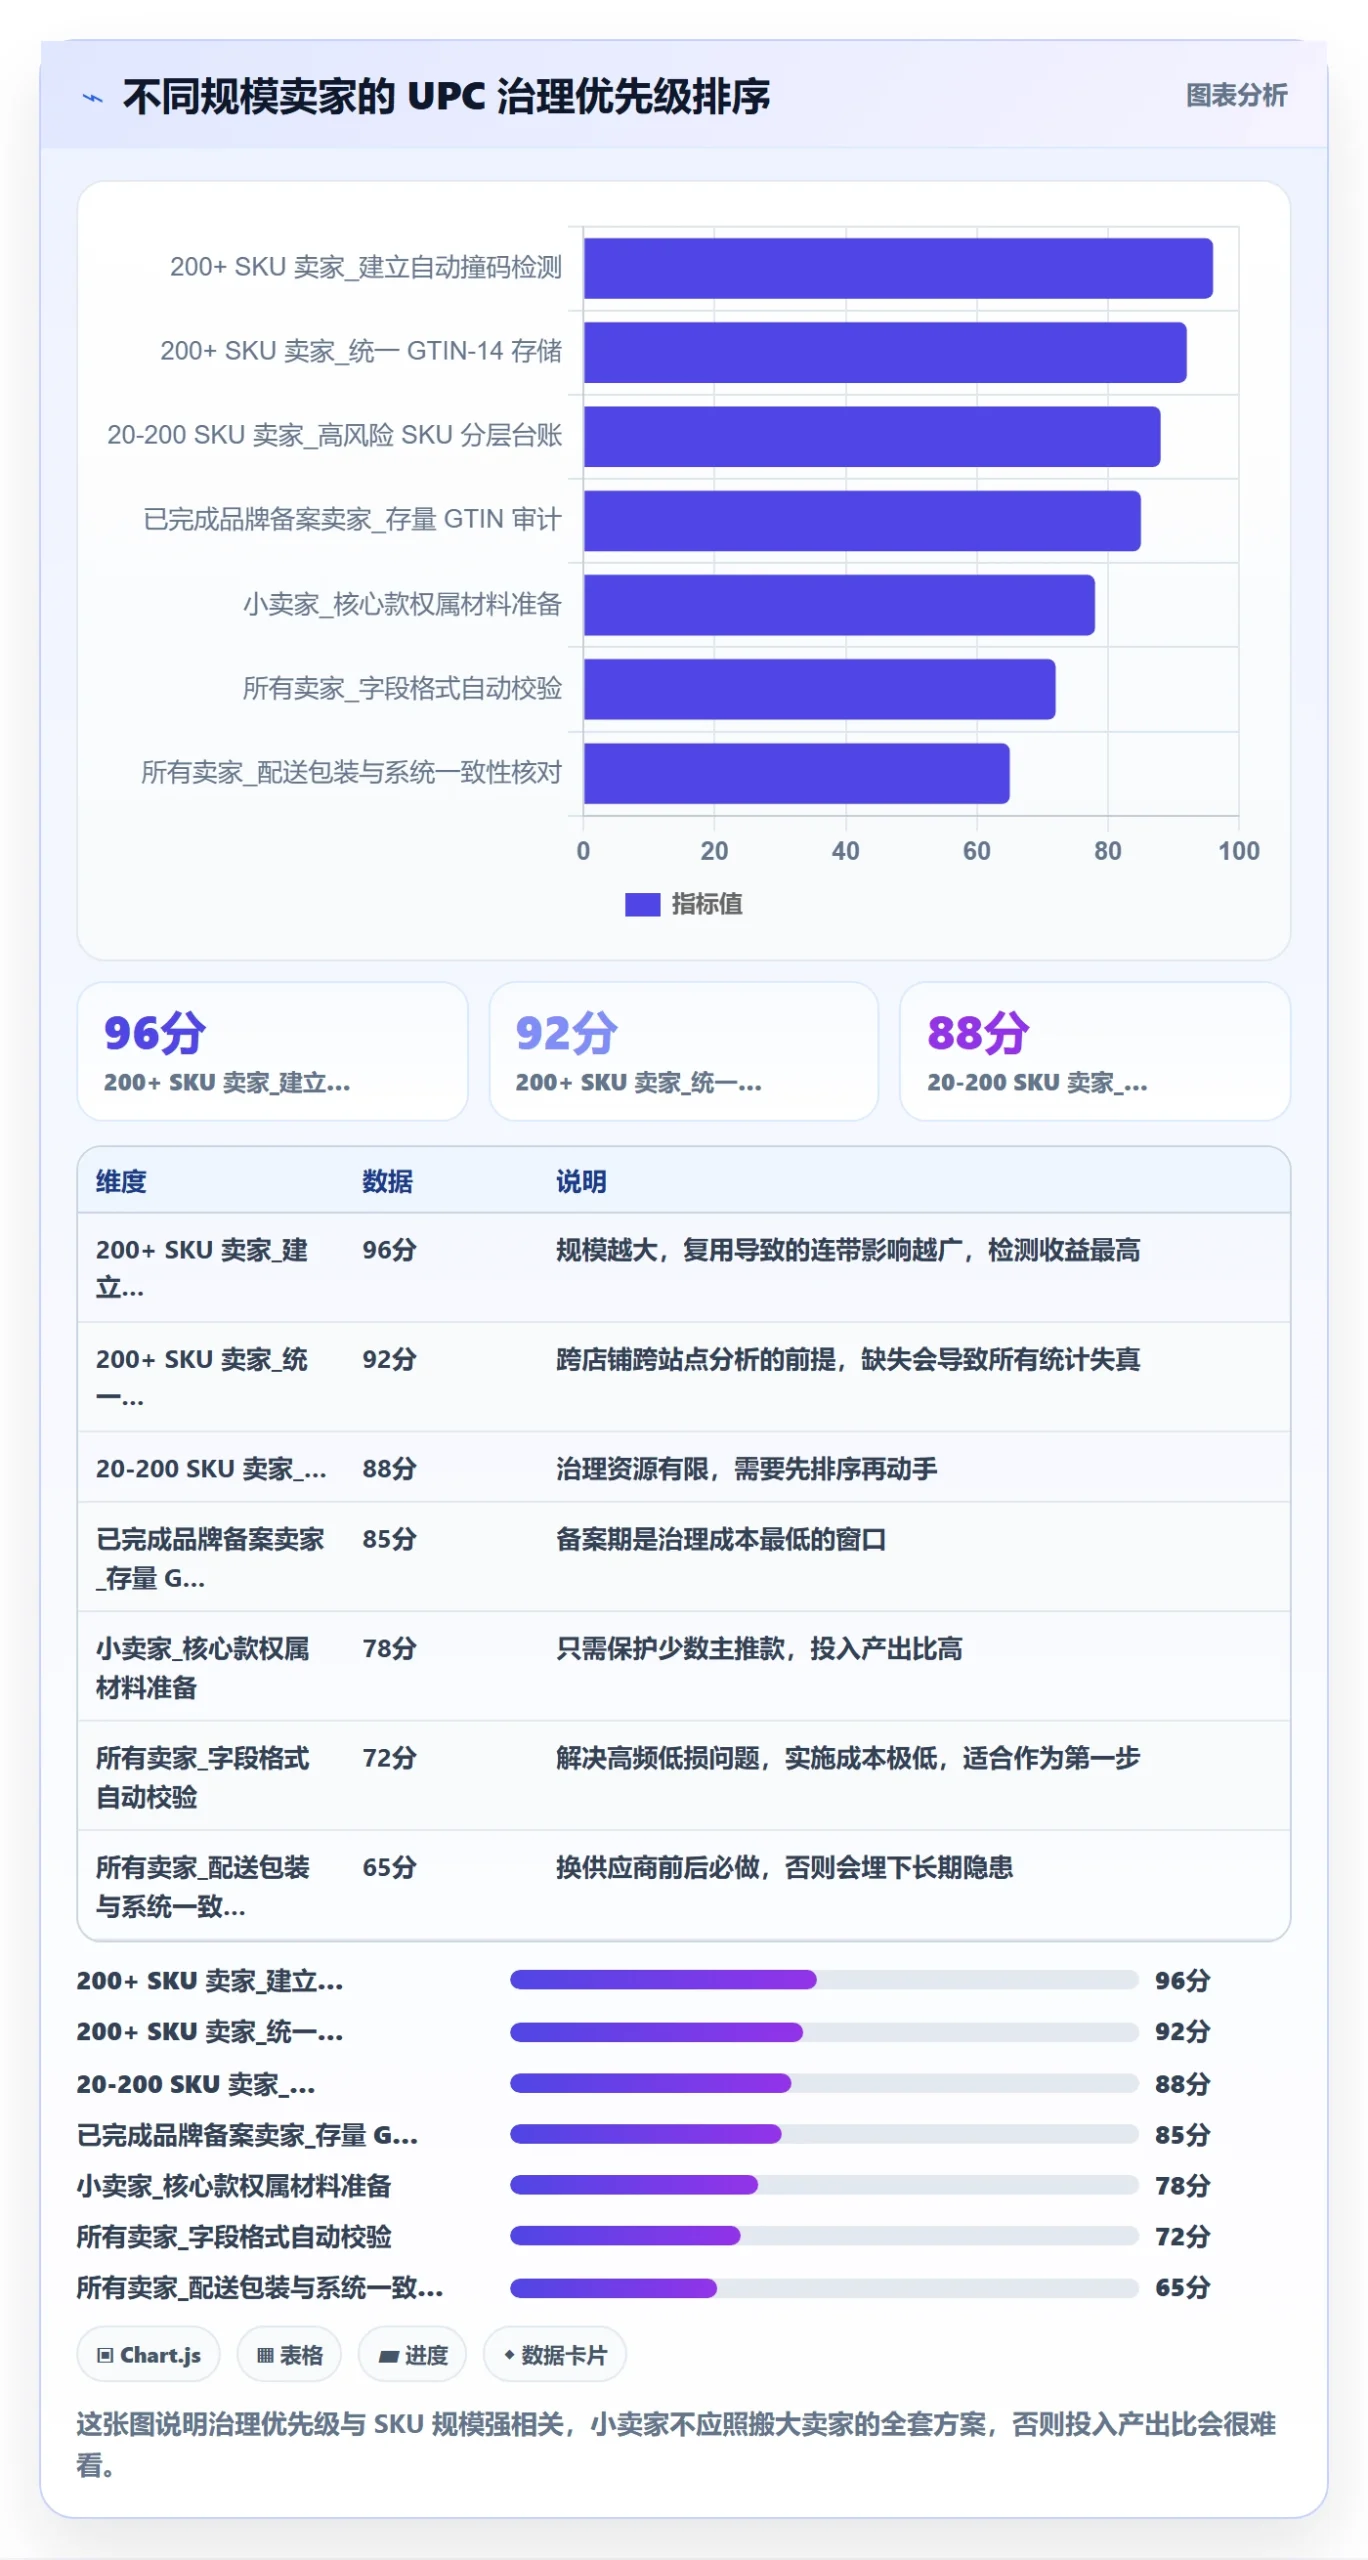The height and width of the screenshot is (2560, 1368).
Task: Click the chart bar for 小卖家_核心款权属材料准备
Action: click(x=839, y=605)
